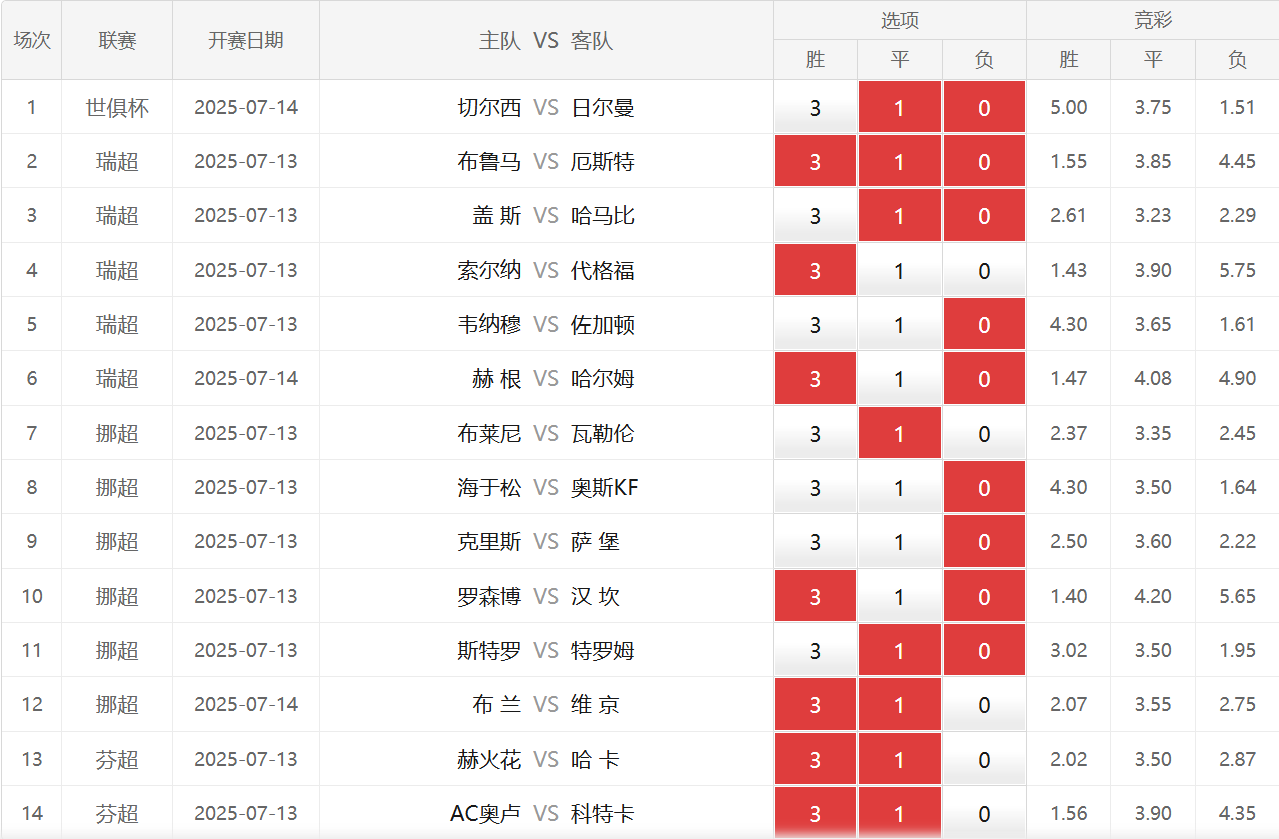Click odds 1.64 for 海于松 match
The image size is (1279, 839).
(1237, 487)
